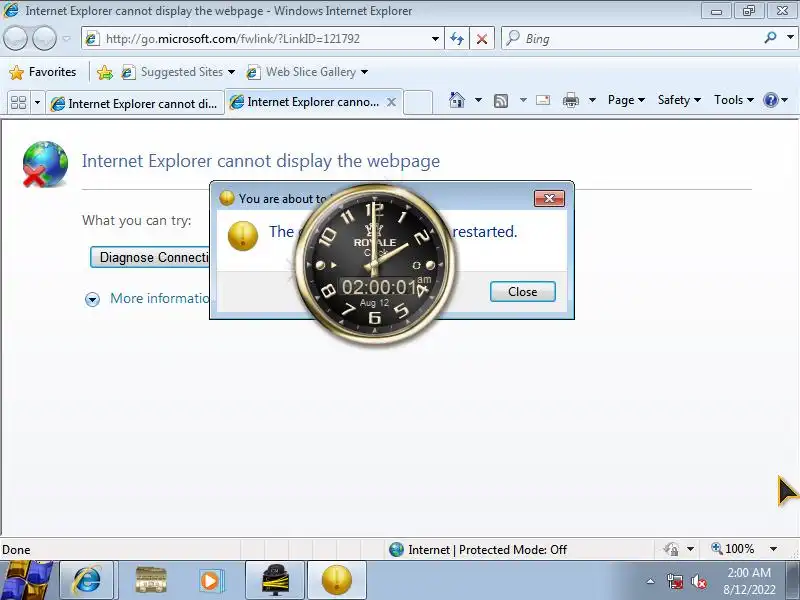
Task: Expand the Home button dropdown arrow
Action: [478, 100]
